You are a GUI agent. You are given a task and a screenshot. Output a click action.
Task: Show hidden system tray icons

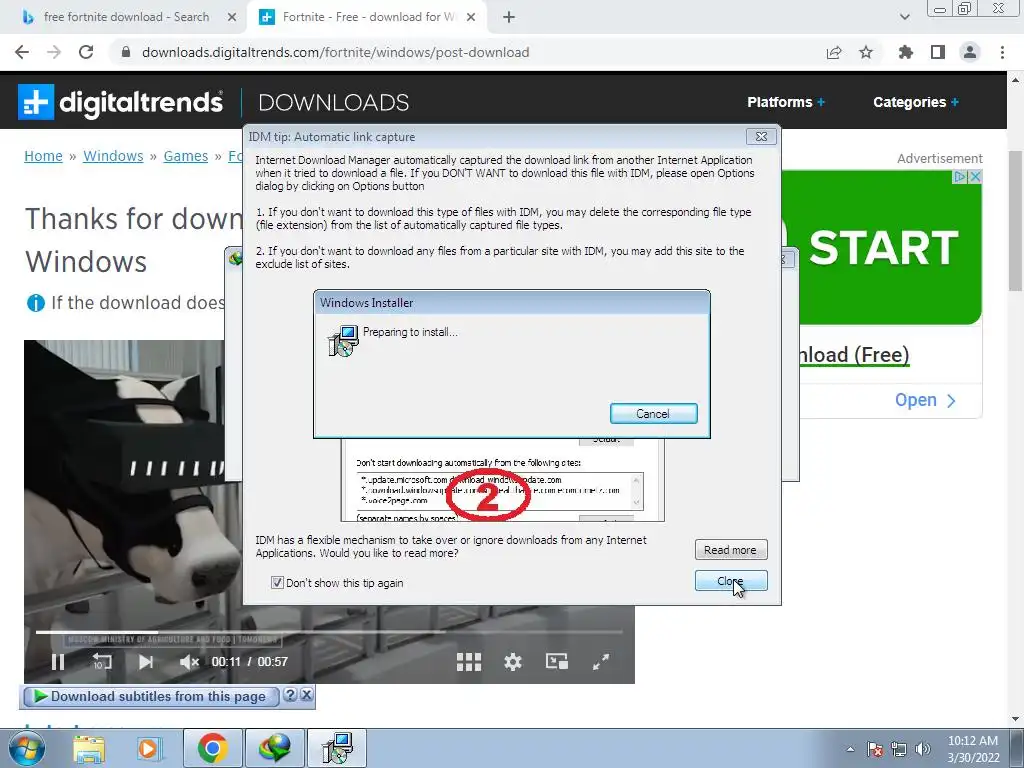[850, 749]
